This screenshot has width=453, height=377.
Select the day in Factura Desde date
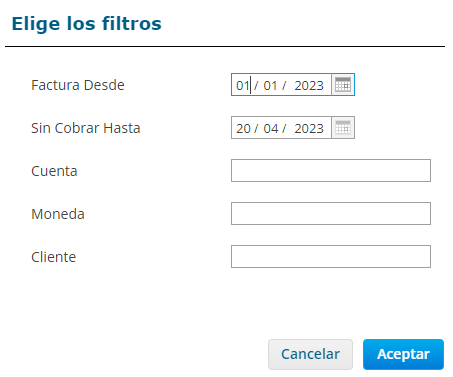(x=243, y=85)
